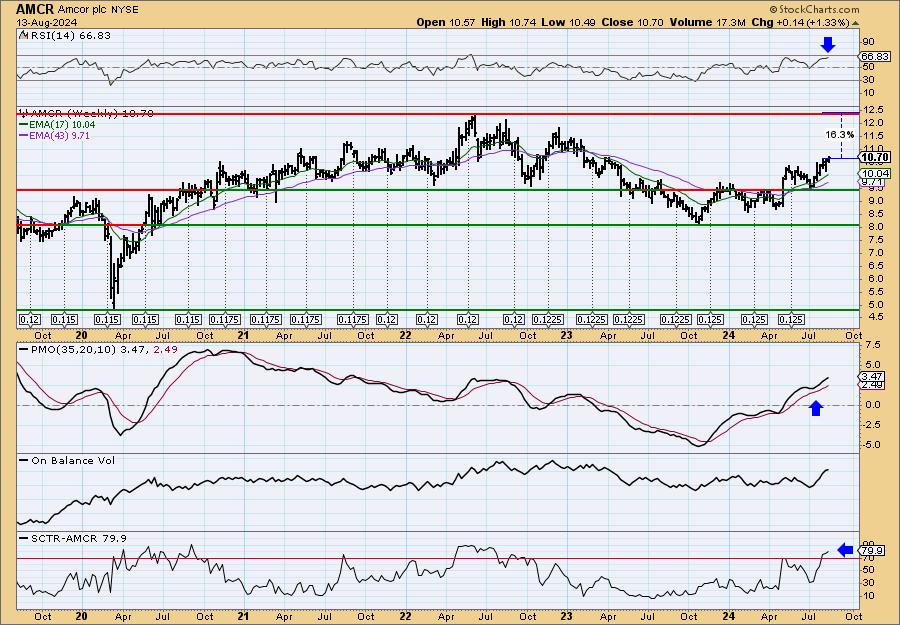Click the 3.47 PMO value tag
The height and width of the screenshot is (625, 900).
(x=873, y=376)
